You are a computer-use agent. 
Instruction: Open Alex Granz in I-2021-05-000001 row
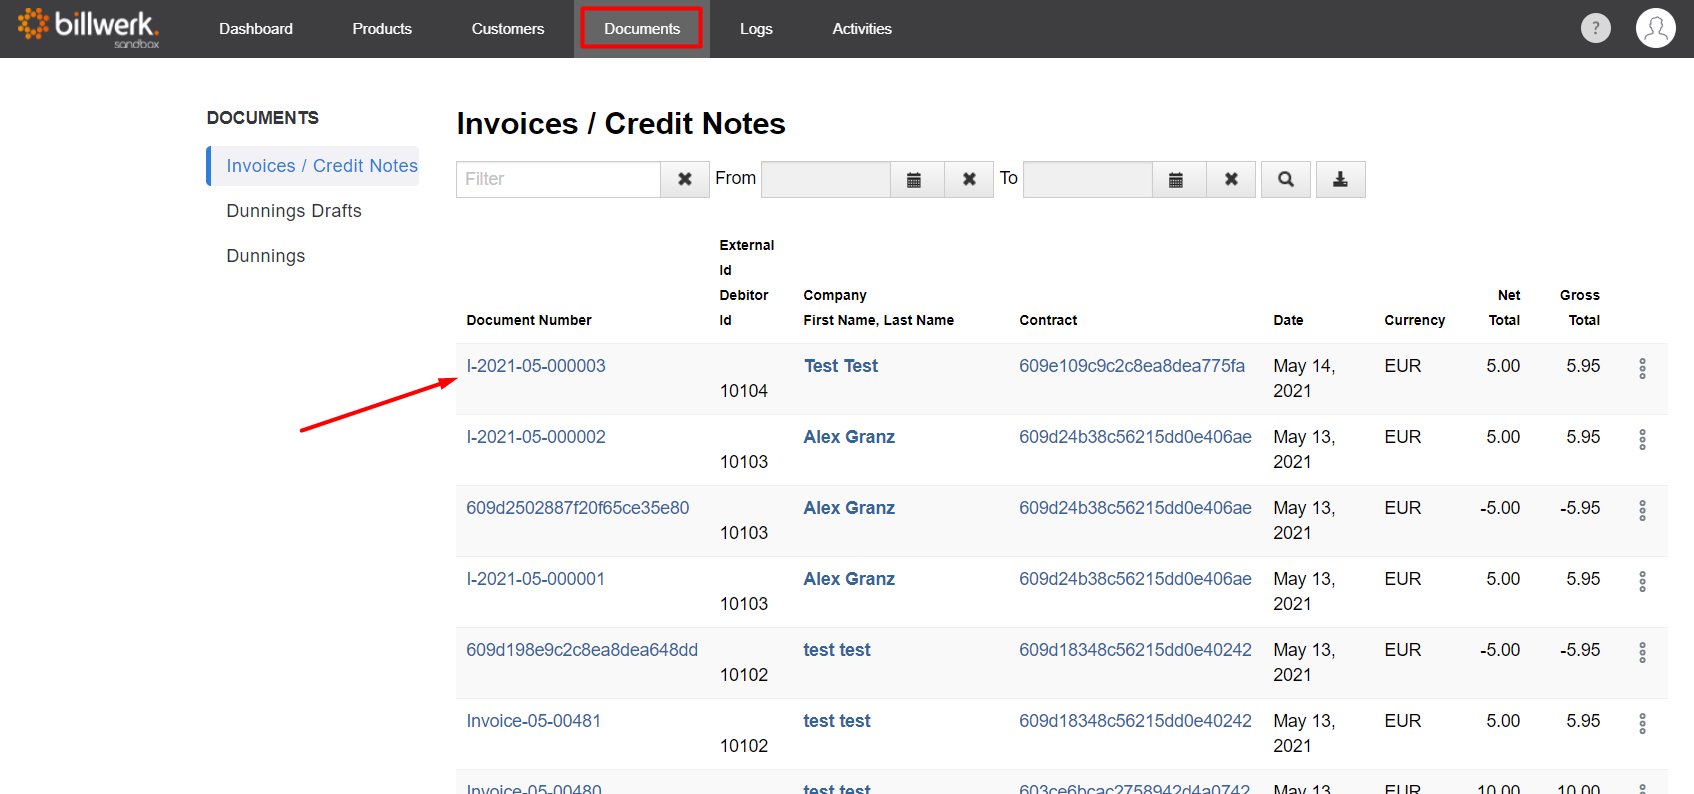[849, 579]
